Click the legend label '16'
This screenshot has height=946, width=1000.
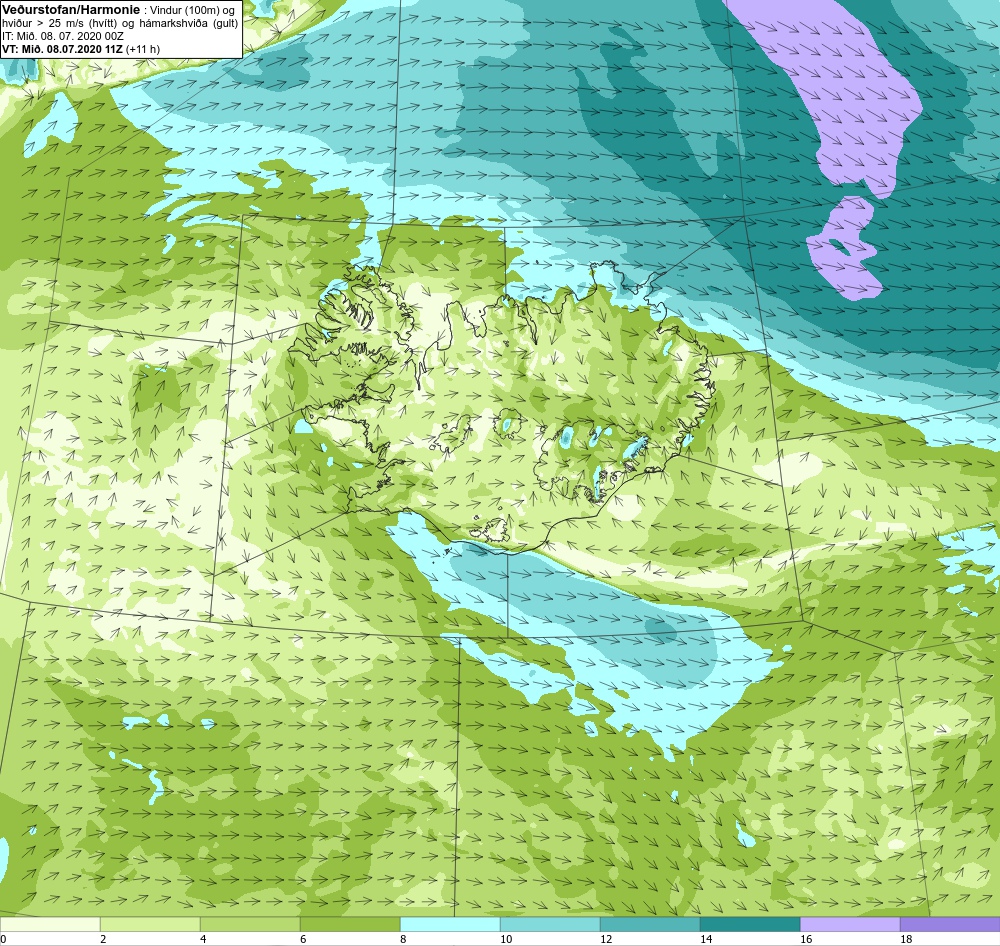point(806,939)
